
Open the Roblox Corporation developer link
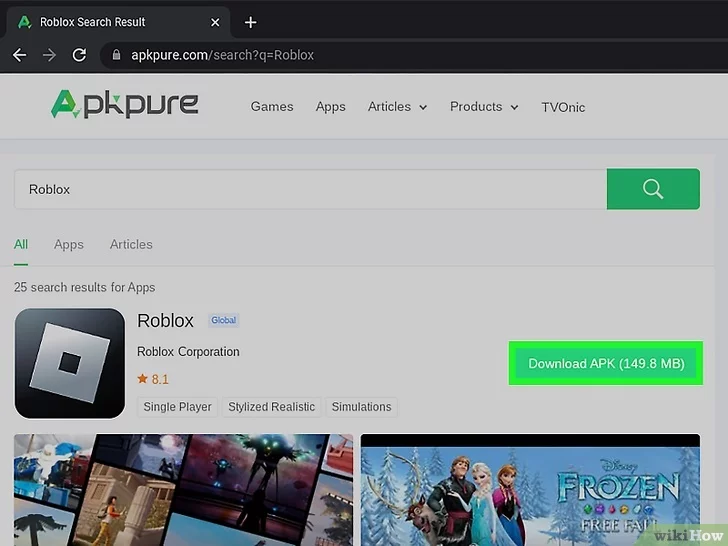[x=188, y=352]
